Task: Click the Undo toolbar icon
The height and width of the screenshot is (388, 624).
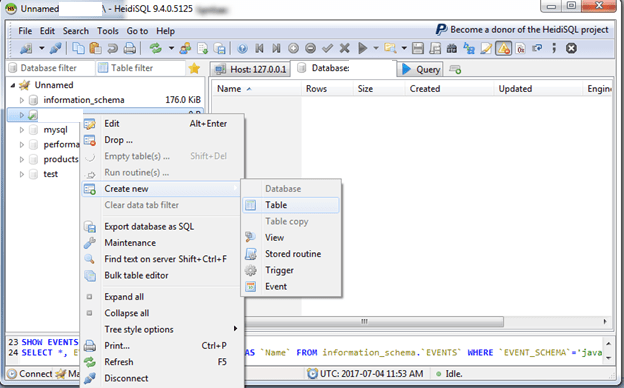Action: point(113,49)
